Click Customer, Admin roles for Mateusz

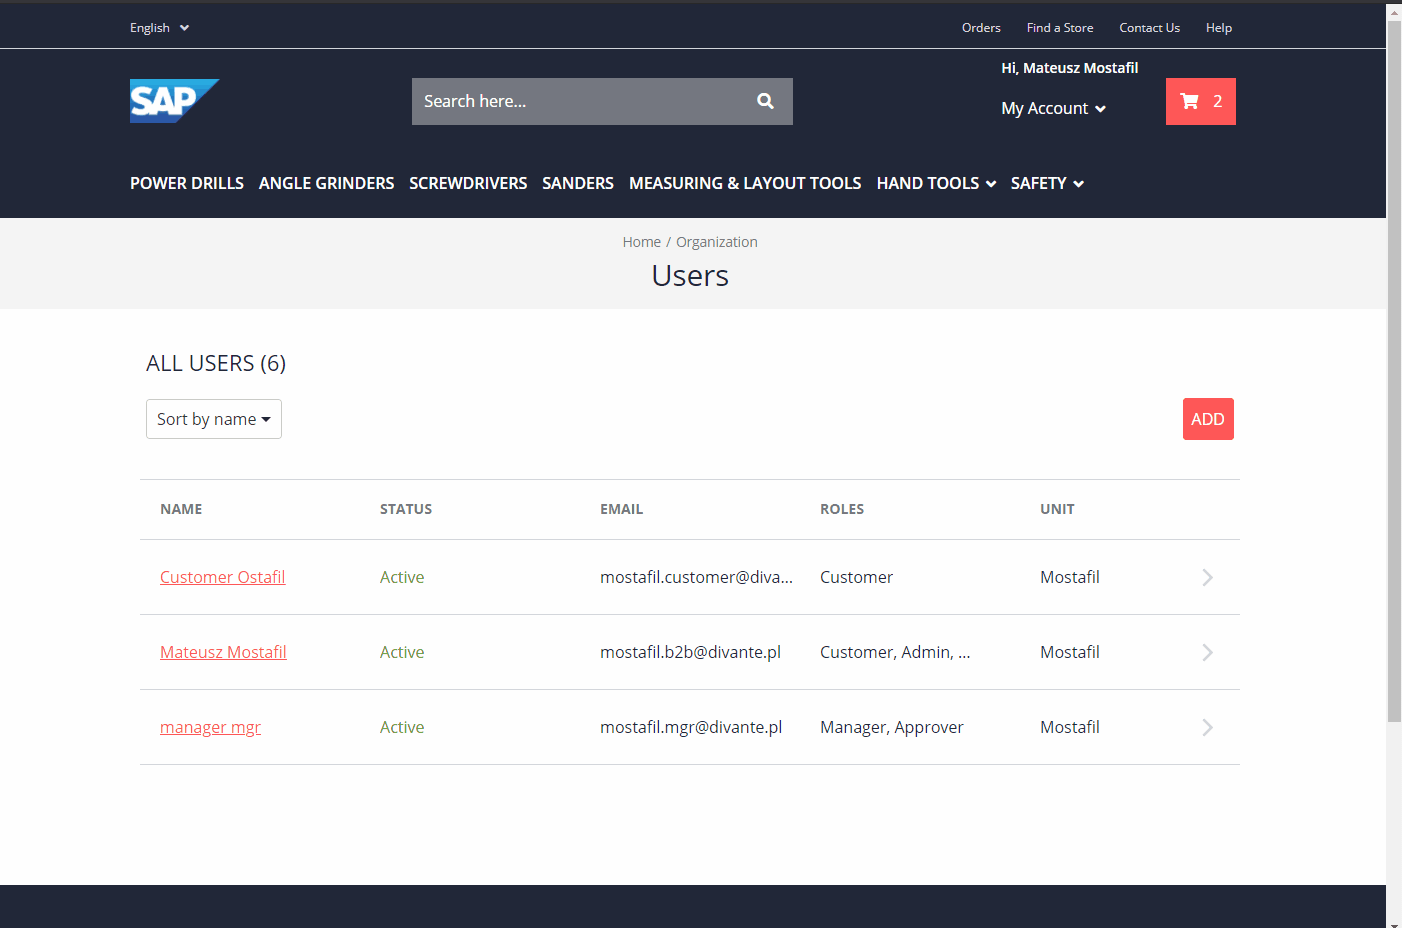pyautogui.click(x=895, y=652)
